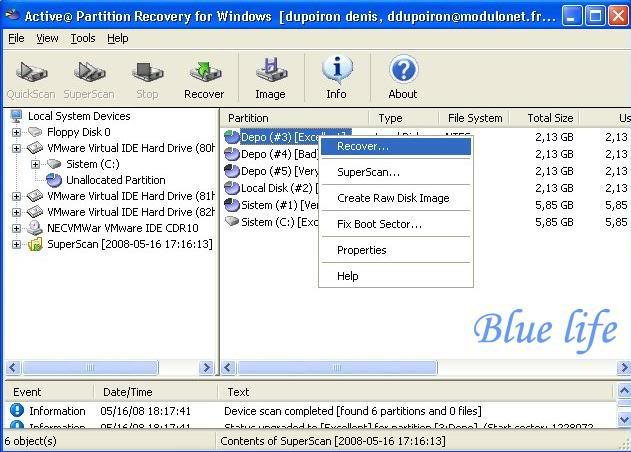Click the tree panel scroll left arrow
This screenshot has width=631, height=452.
point(13,367)
